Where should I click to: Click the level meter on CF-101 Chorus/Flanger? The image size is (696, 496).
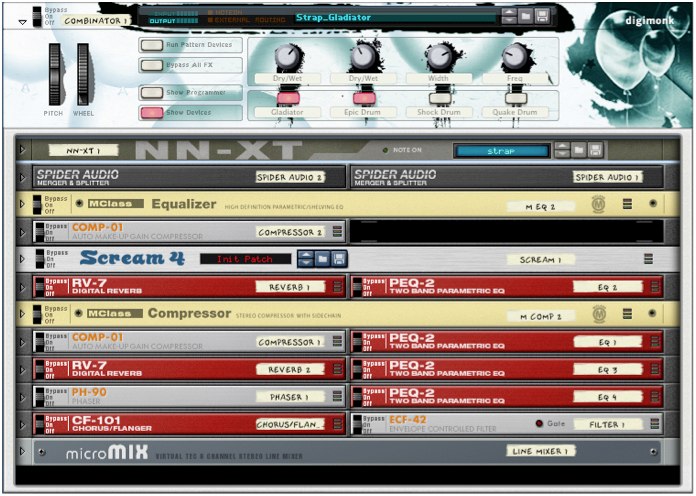click(337, 424)
